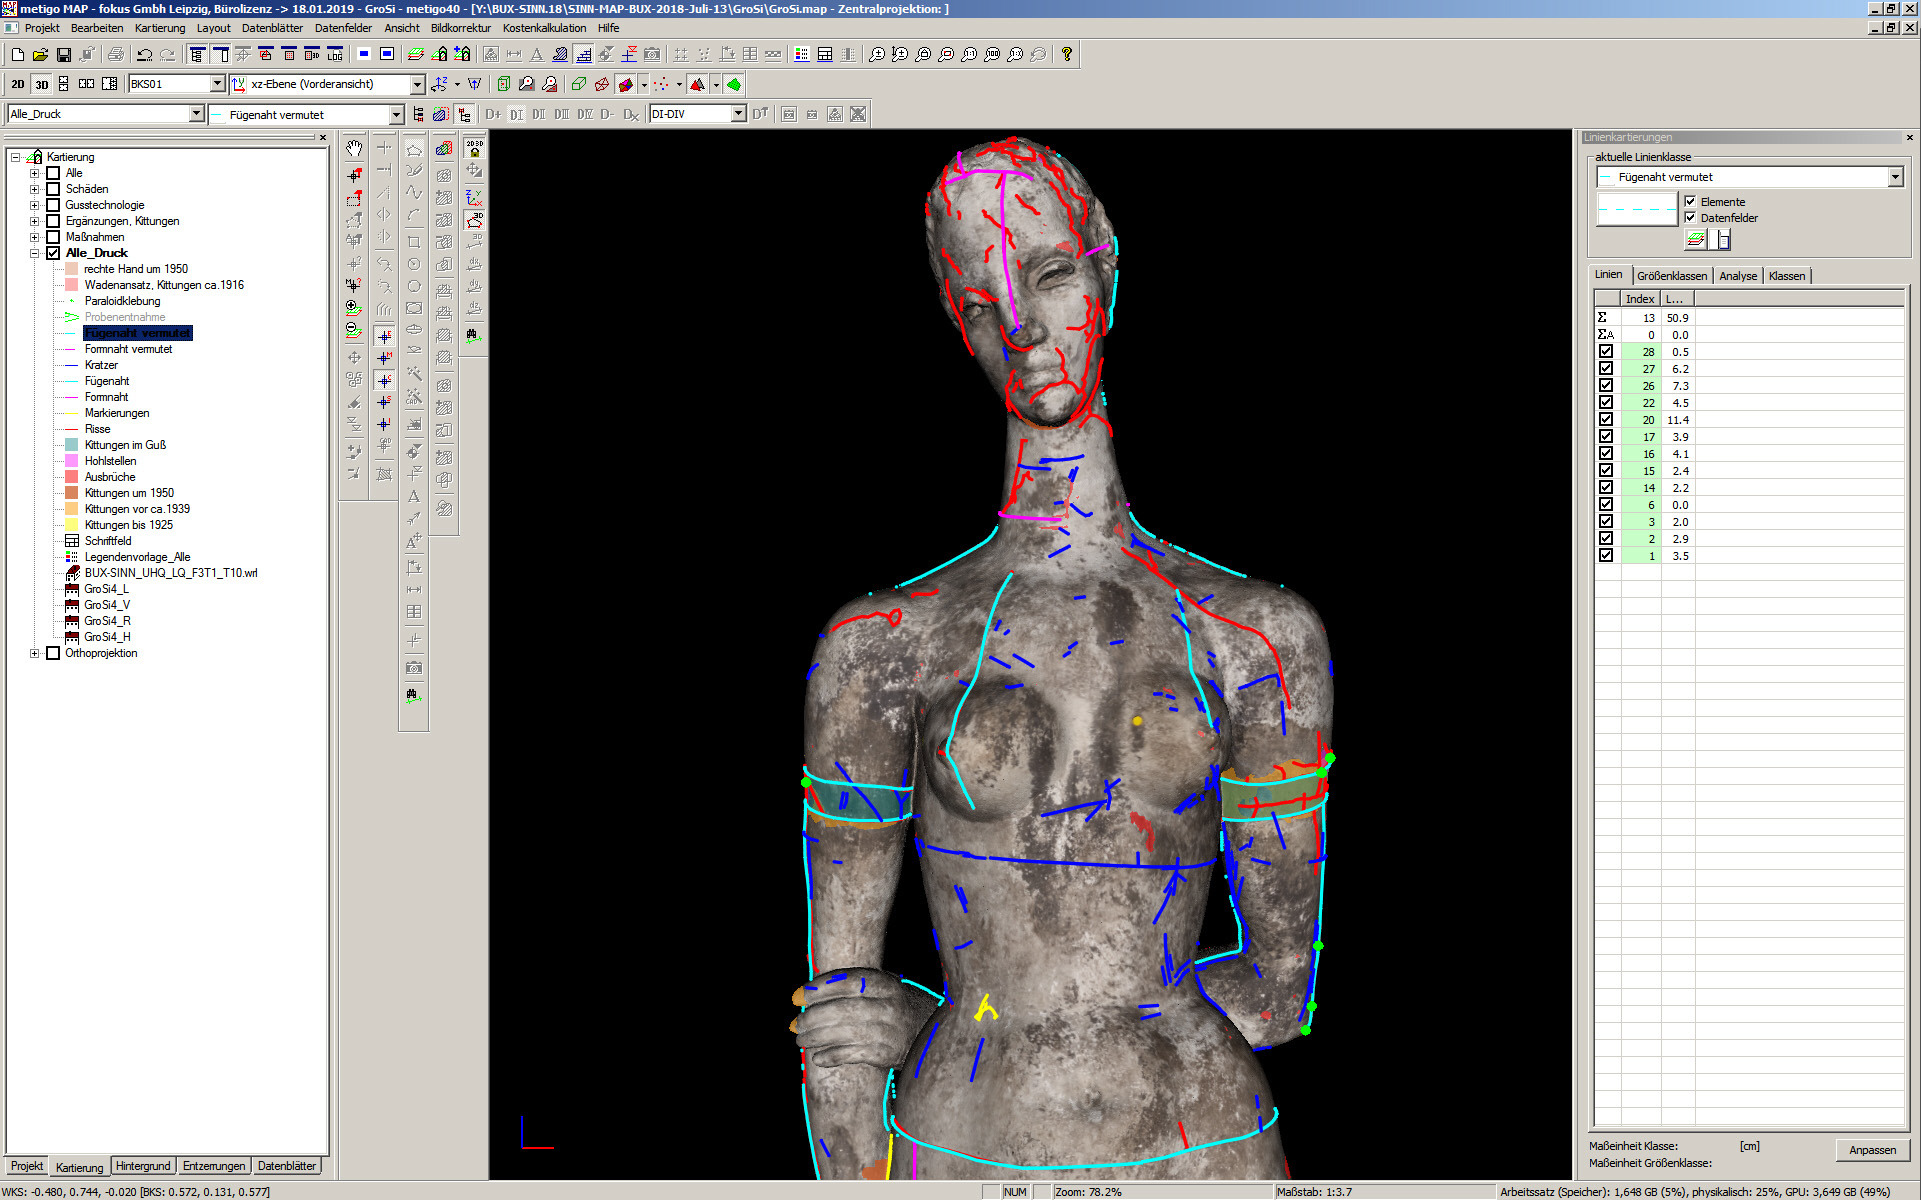Expand the Orthoprojektion tree node
This screenshot has height=1200, width=1922.
point(34,653)
